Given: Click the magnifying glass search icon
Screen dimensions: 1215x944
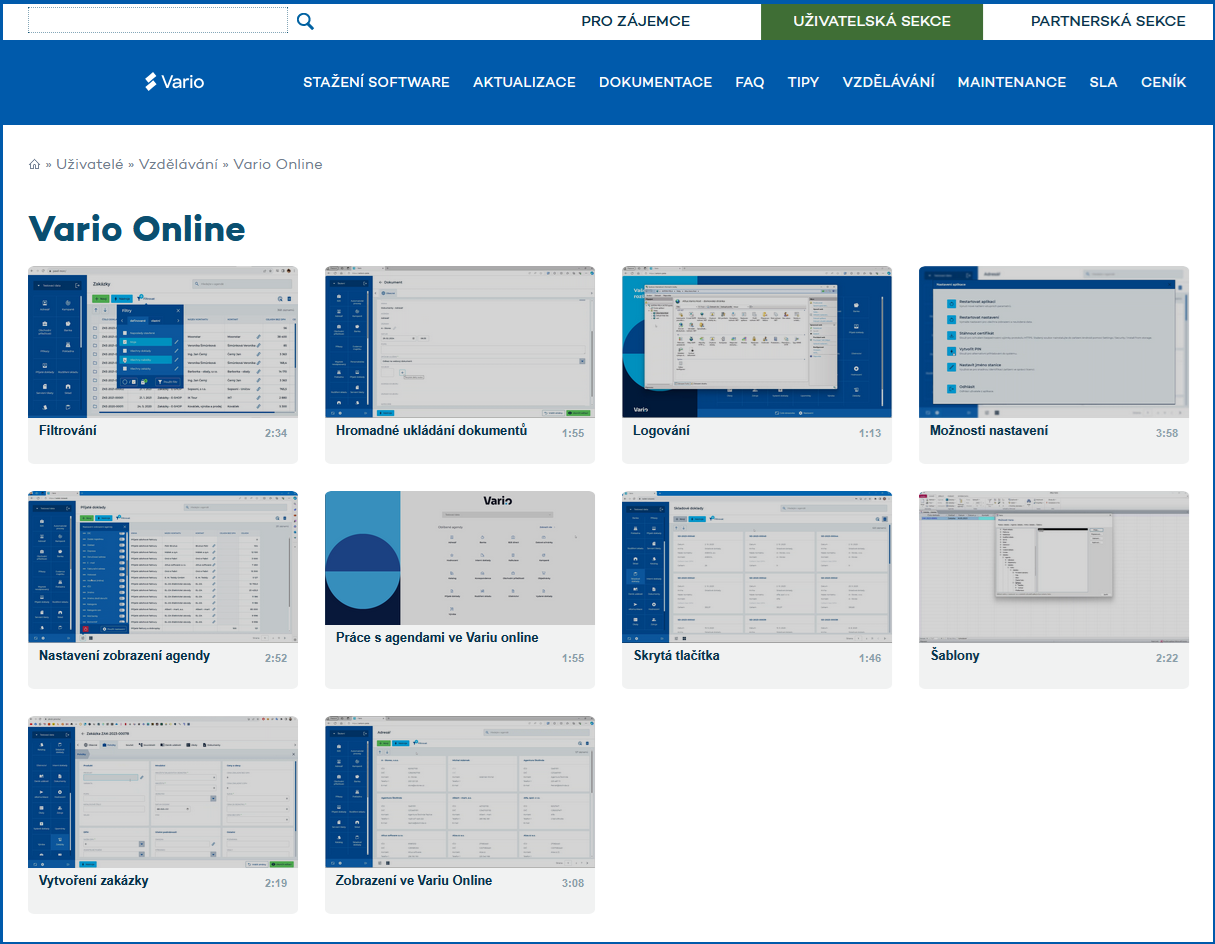Looking at the screenshot, I should coord(305,21).
